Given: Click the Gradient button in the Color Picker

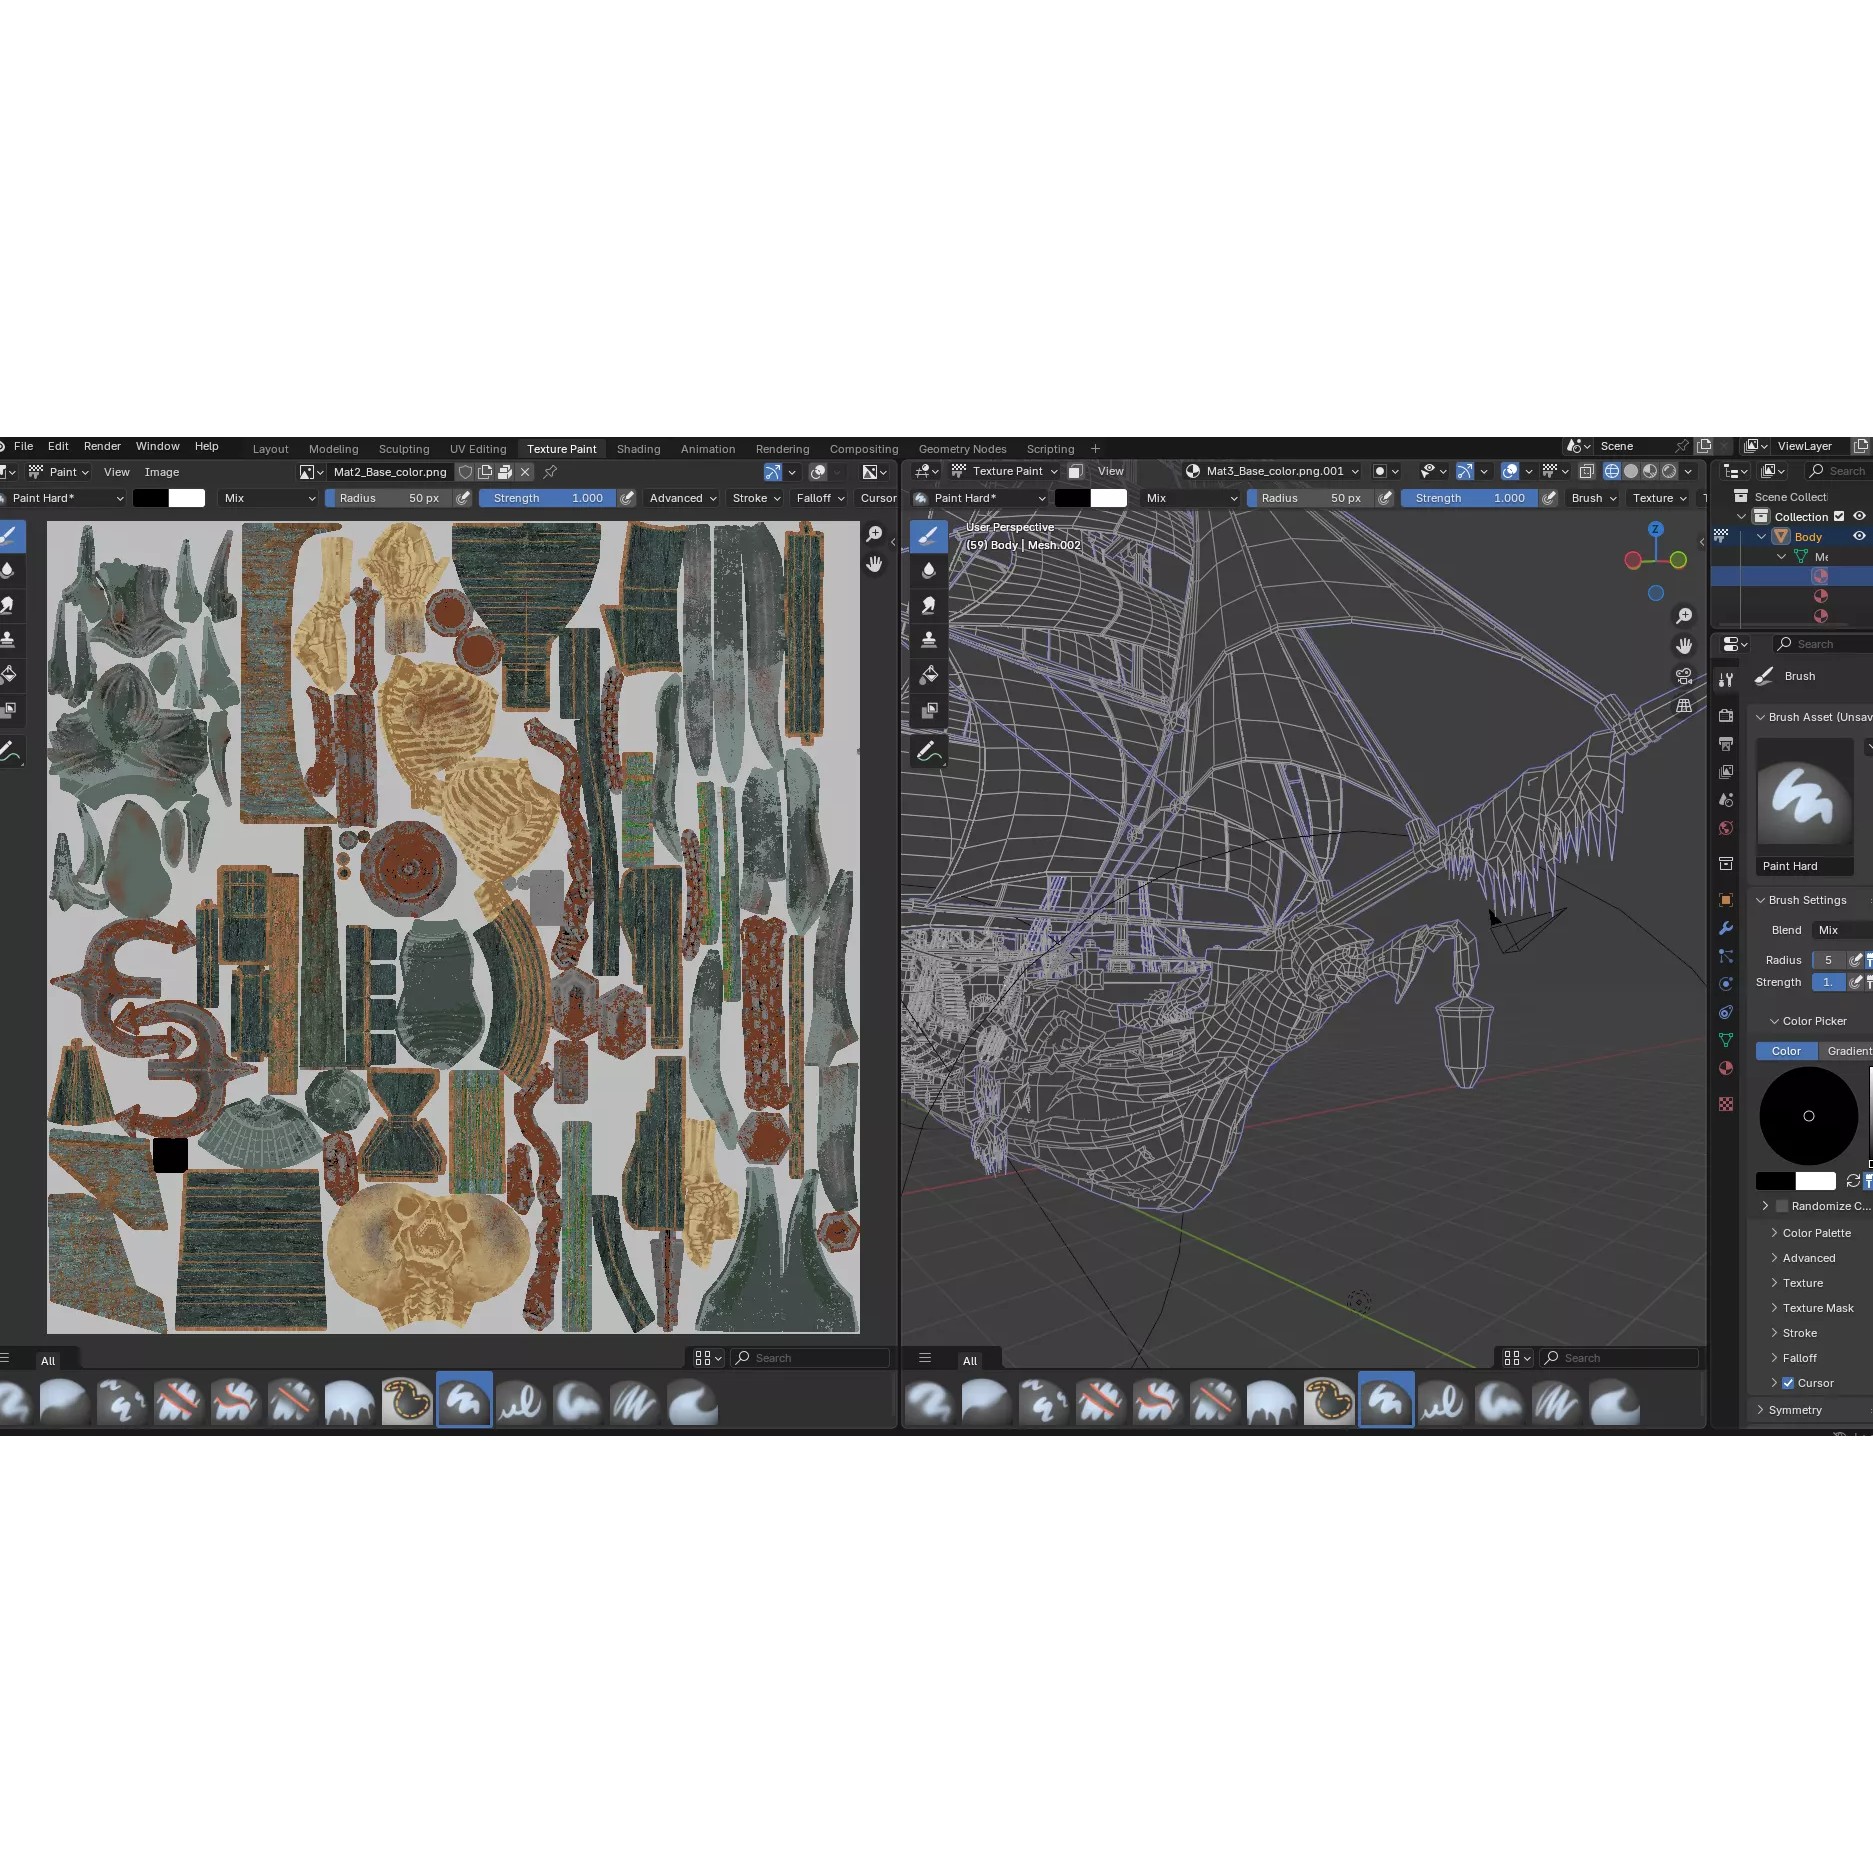Looking at the screenshot, I should coord(1849,1051).
